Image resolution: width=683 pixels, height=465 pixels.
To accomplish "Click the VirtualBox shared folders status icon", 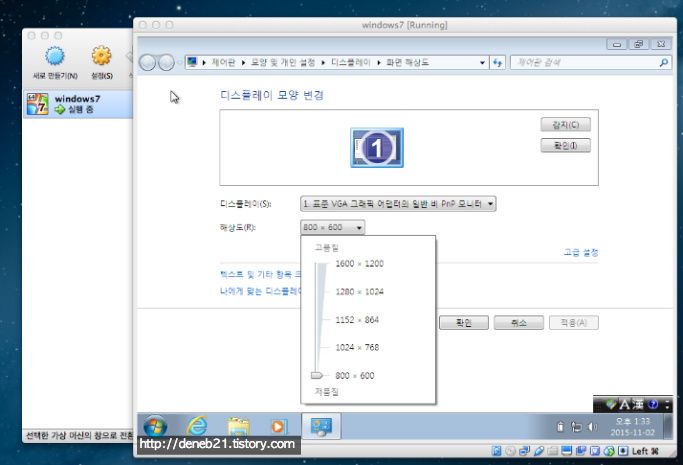I will [553, 451].
